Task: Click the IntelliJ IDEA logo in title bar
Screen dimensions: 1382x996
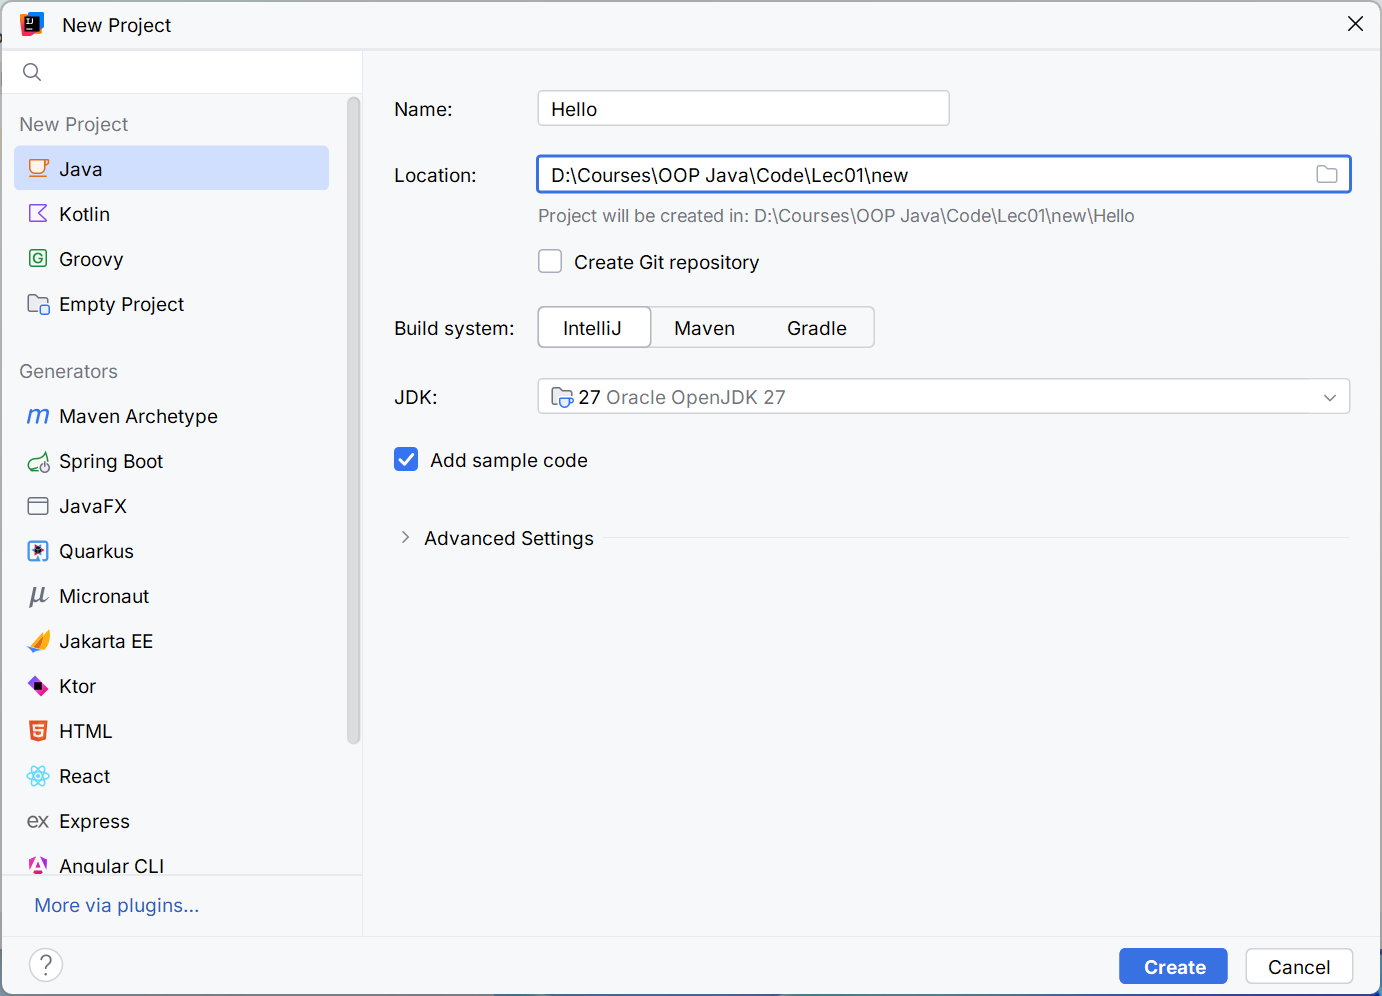Action: [32, 24]
